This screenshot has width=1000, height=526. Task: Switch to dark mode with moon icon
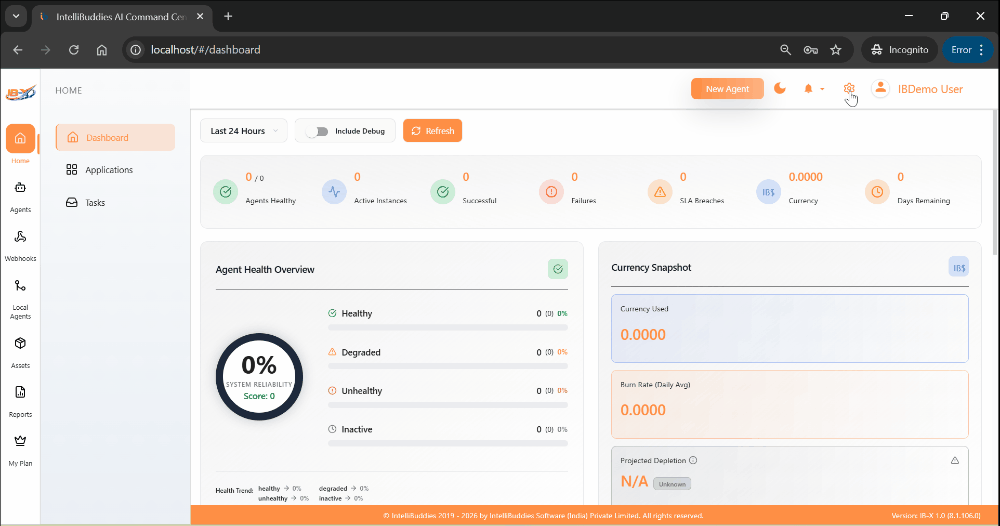point(780,89)
